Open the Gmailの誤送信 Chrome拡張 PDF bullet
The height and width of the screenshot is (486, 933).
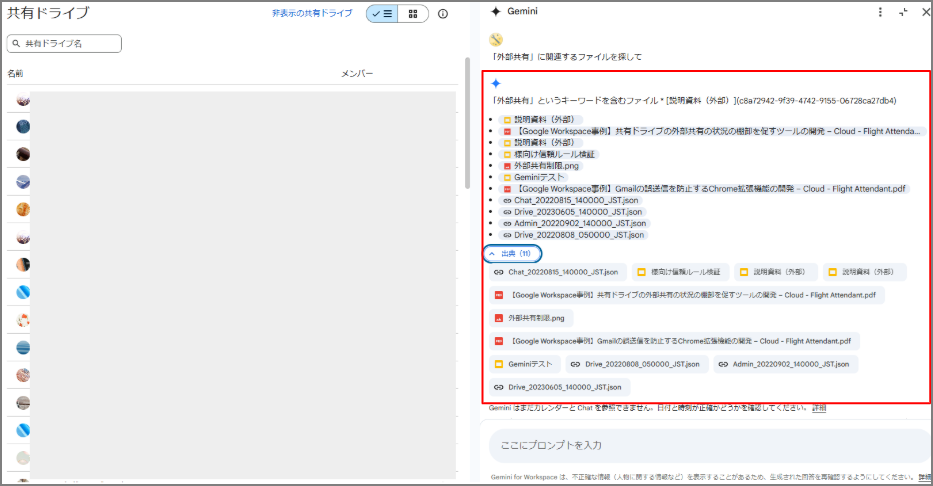[704, 189]
